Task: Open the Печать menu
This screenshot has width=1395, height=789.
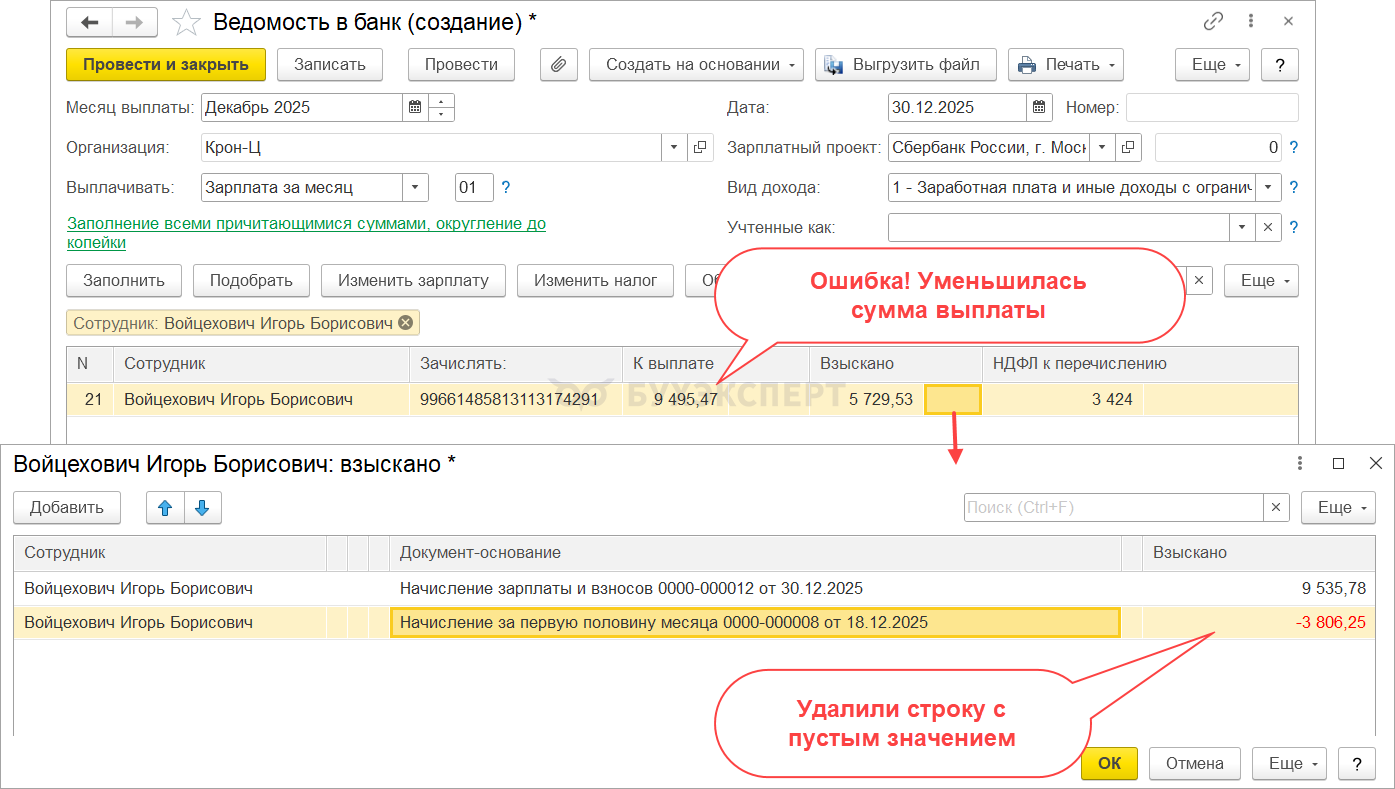Action: [1065, 64]
